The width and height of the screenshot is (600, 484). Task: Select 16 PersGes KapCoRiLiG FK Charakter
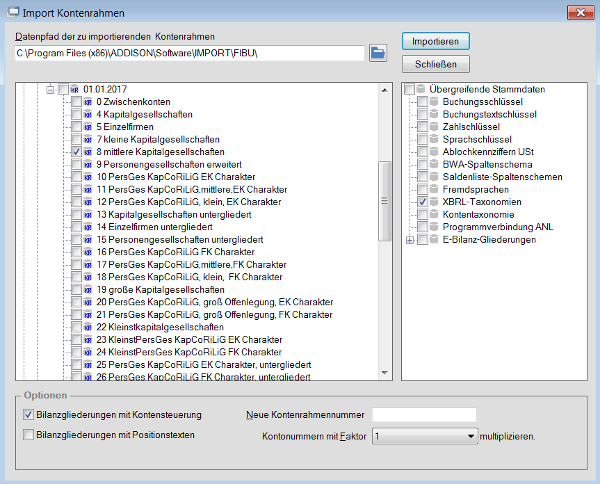(176, 252)
